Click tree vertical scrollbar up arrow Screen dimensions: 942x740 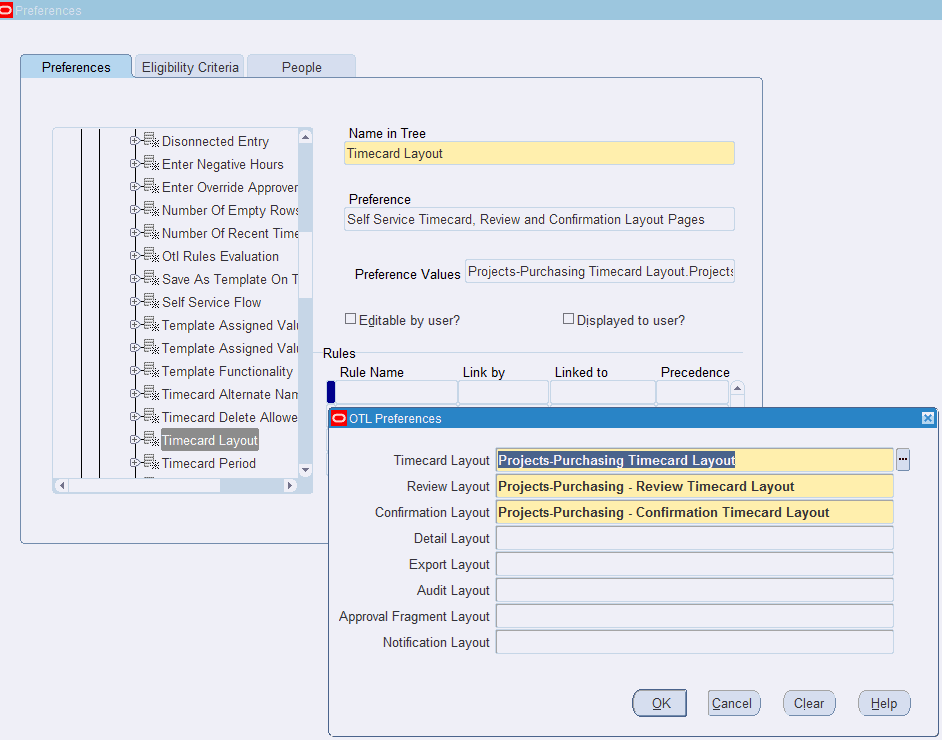coord(305,137)
